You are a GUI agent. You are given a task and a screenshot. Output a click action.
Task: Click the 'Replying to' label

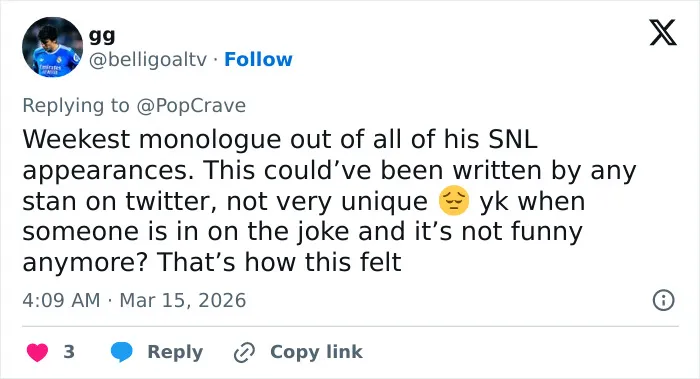[76, 106]
